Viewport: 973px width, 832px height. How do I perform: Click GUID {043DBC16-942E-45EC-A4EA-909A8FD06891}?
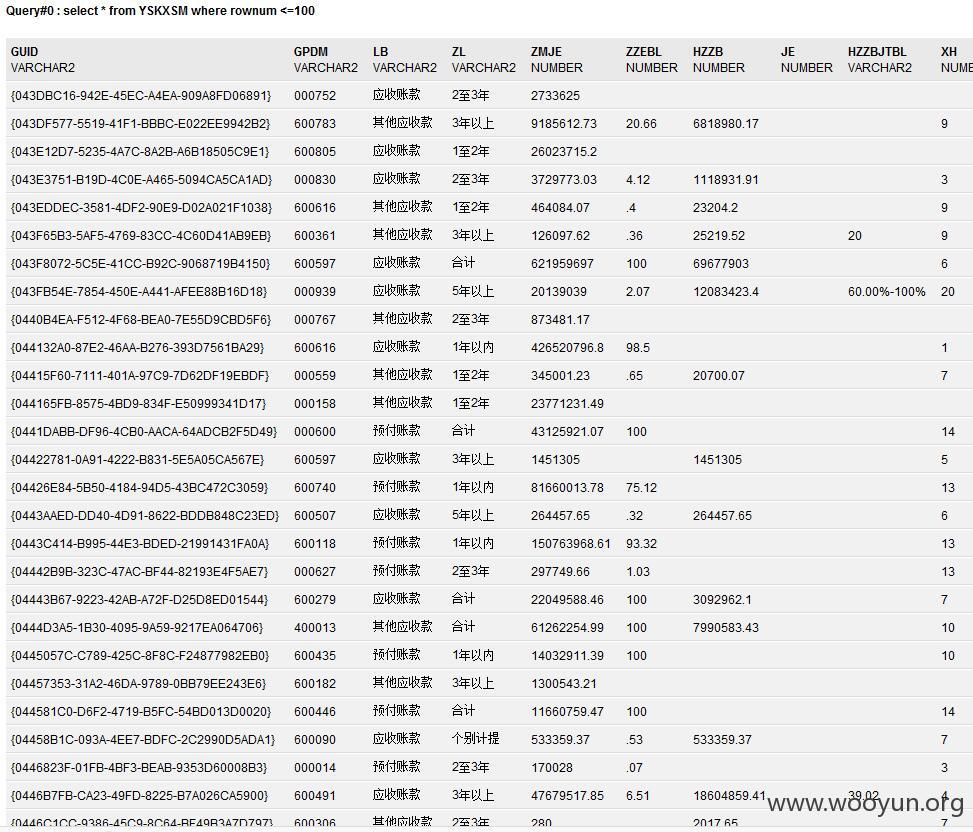[141, 96]
